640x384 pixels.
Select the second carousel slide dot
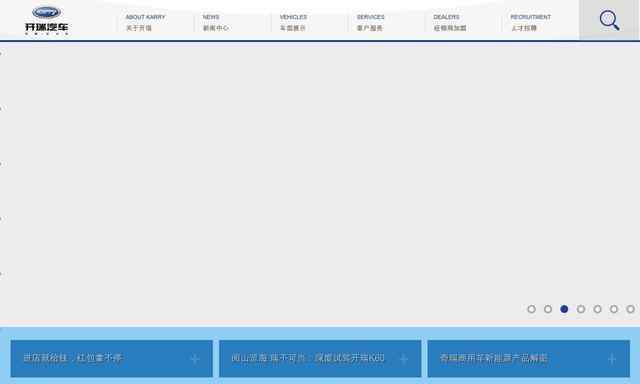[x=548, y=309]
